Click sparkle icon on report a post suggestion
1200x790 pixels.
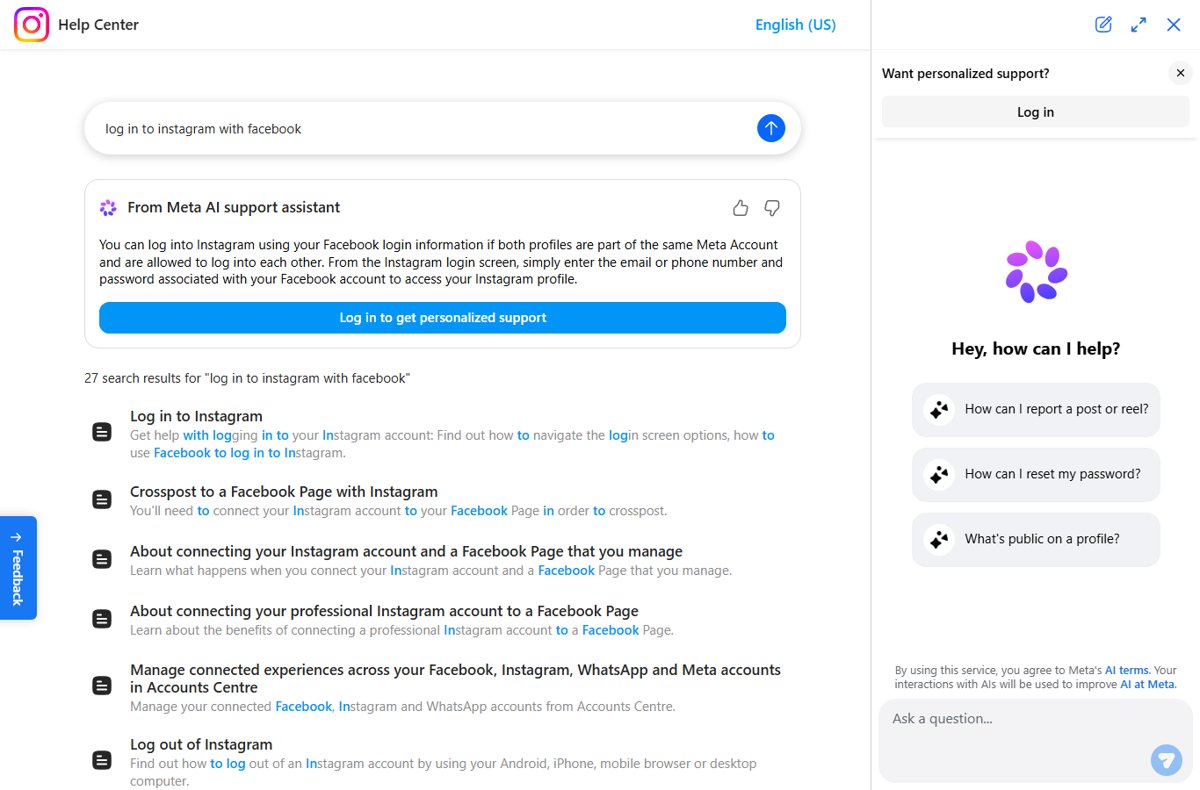tap(938, 409)
